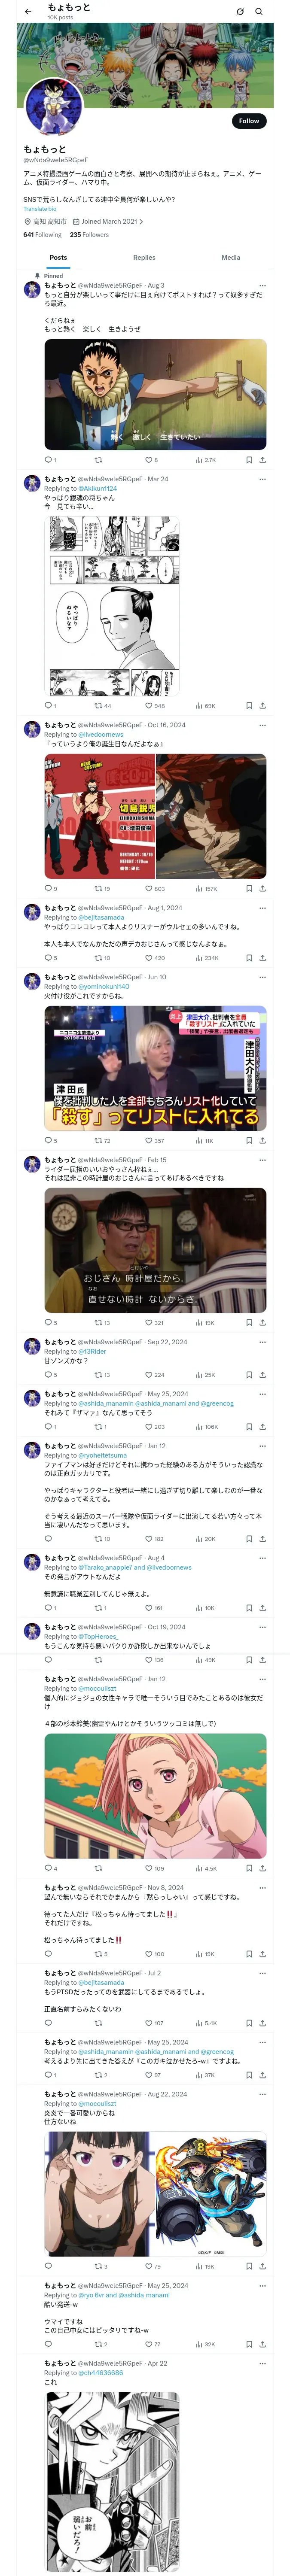Switch to the Replies tab
Viewport: 290px width, 2576px height.
pos(144,257)
